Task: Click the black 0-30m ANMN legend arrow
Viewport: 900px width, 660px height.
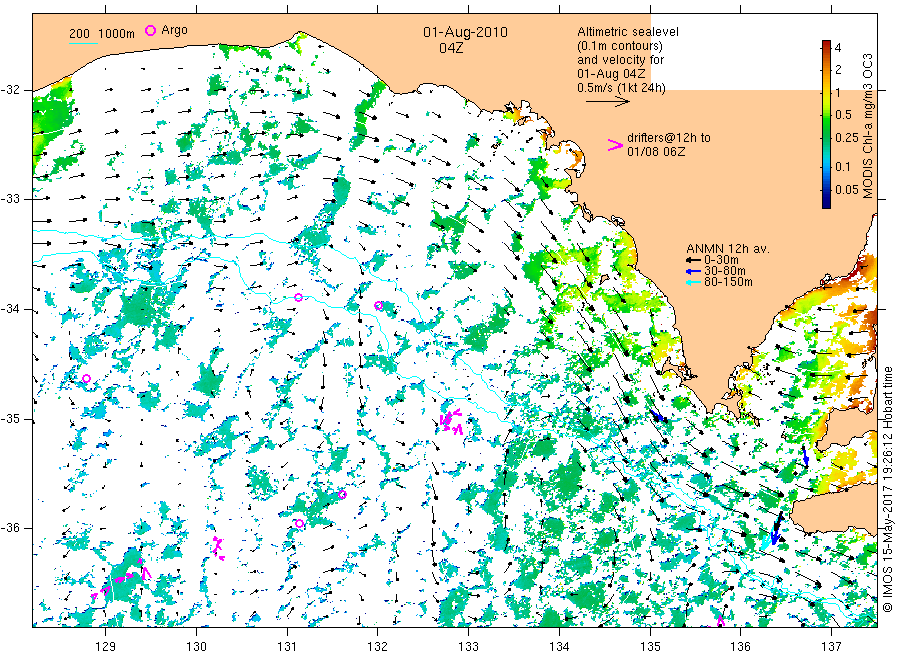Action: [694, 261]
